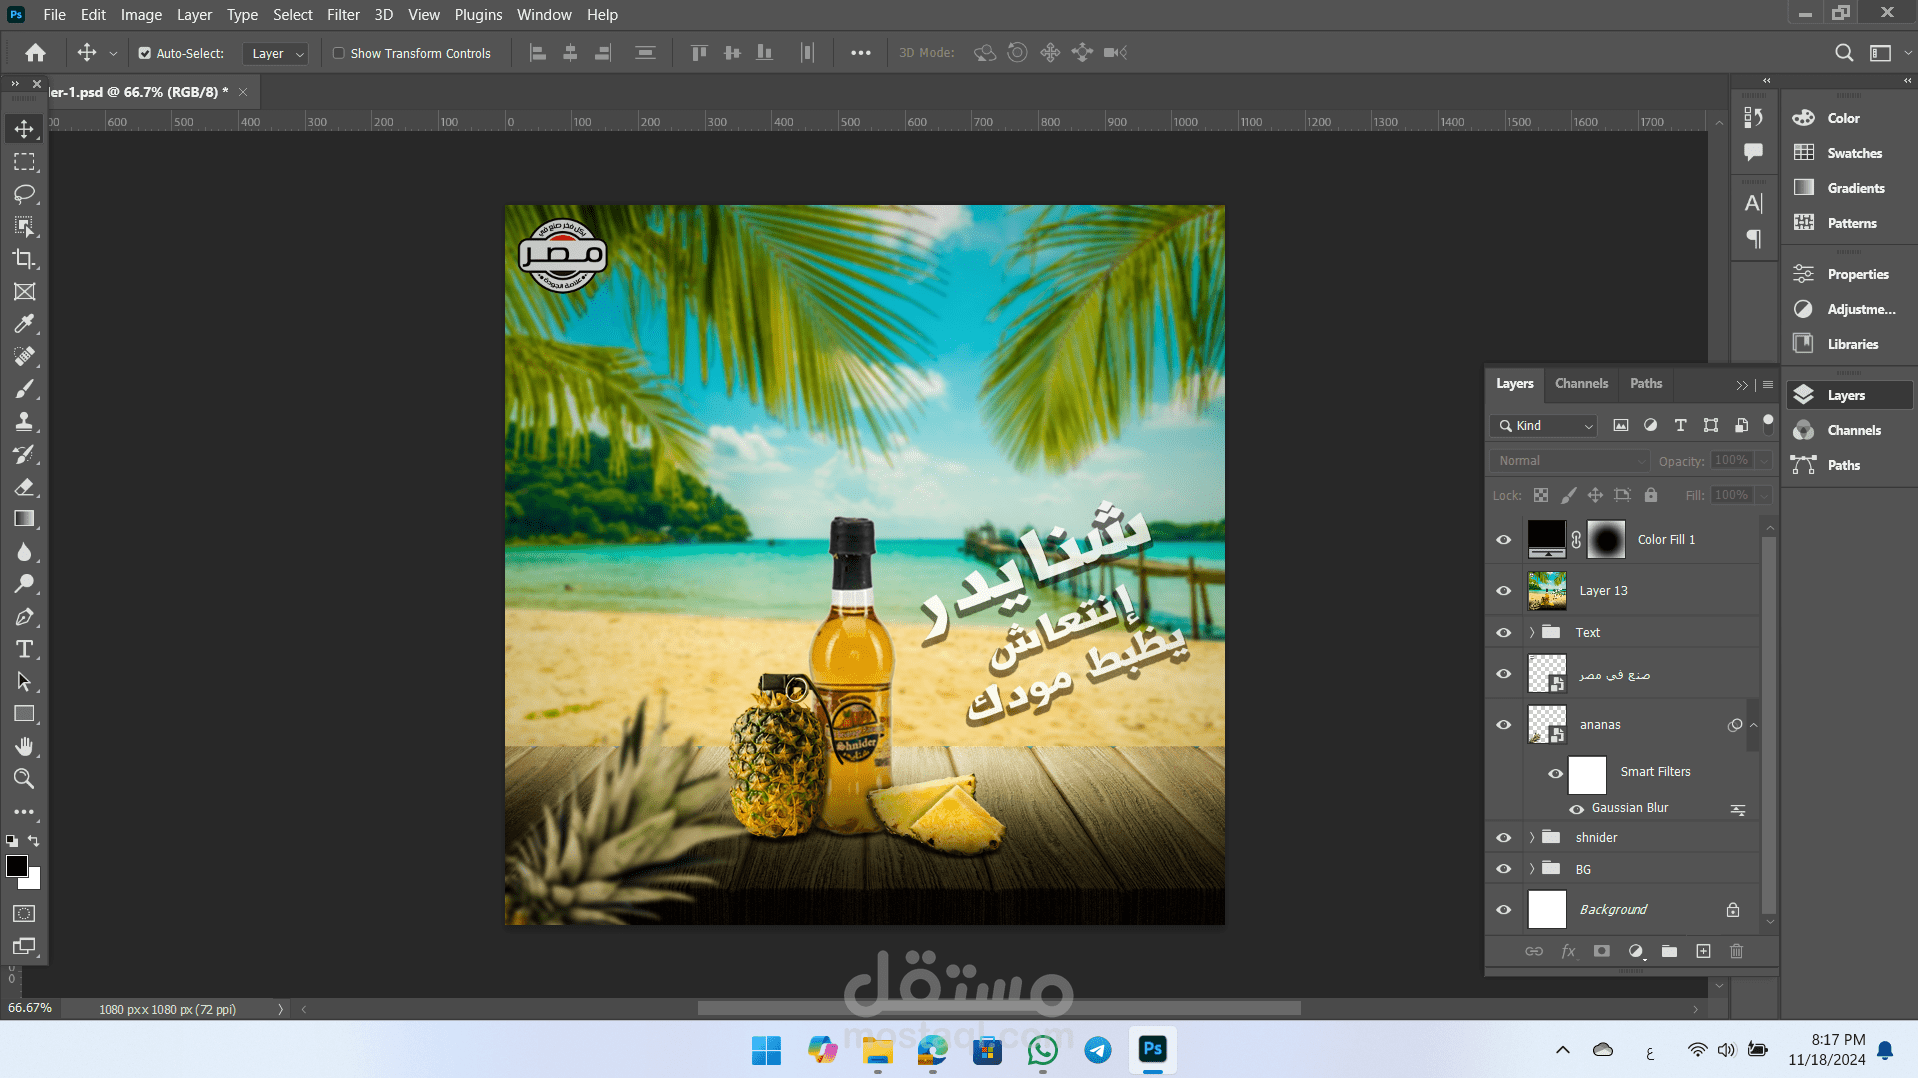Screen dimensions: 1918x1078
Task: Open Photoshop from the taskbar
Action: 1152,1049
